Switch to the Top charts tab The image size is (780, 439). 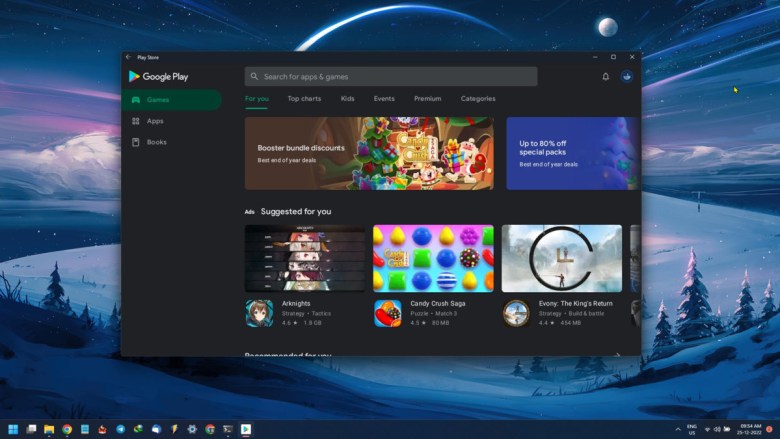tap(304, 99)
